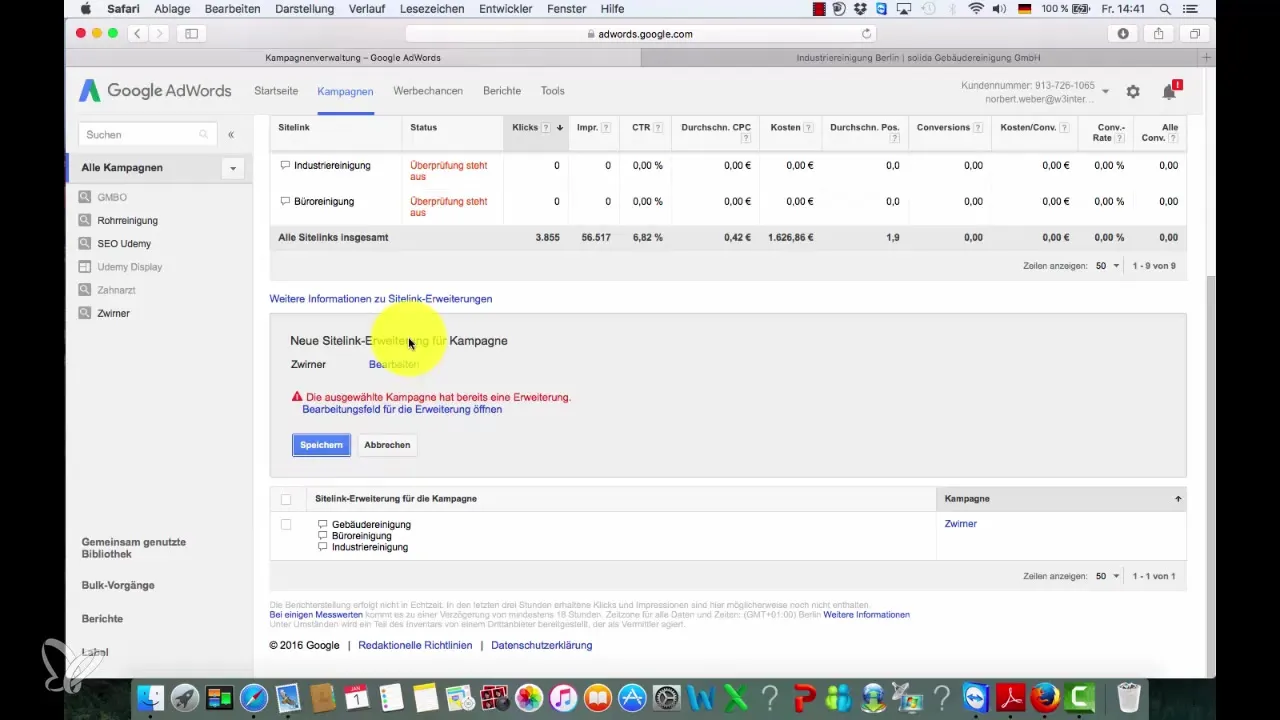
Task: Open AdWords notifications bell
Action: (1169, 91)
